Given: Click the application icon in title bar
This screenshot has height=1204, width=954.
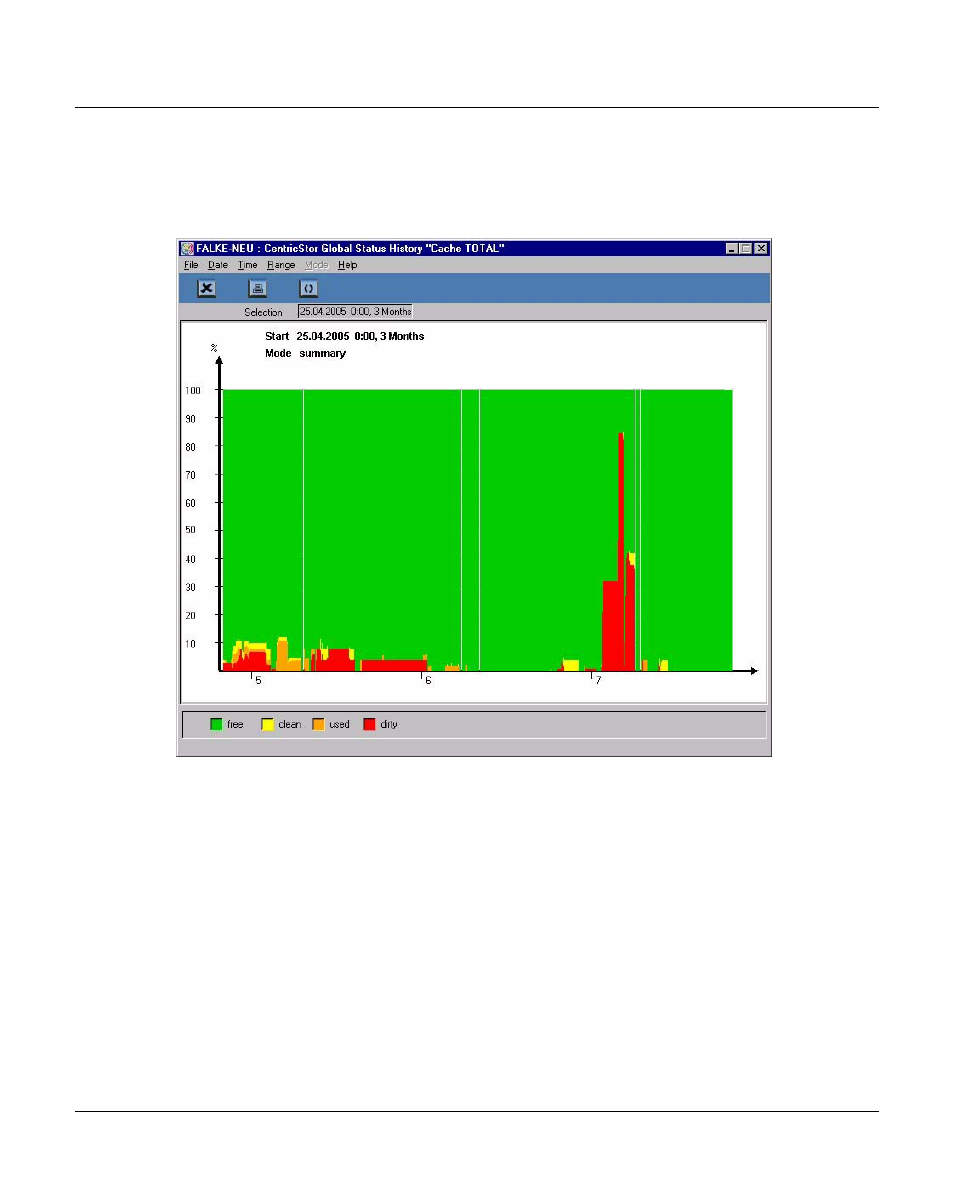Looking at the screenshot, I should pyautogui.click(x=187, y=248).
